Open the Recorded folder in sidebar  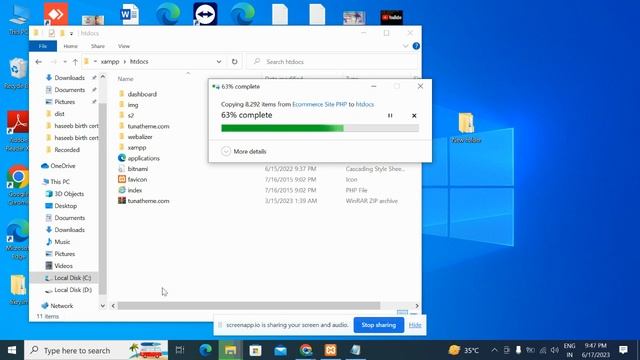(x=67, y=150)
